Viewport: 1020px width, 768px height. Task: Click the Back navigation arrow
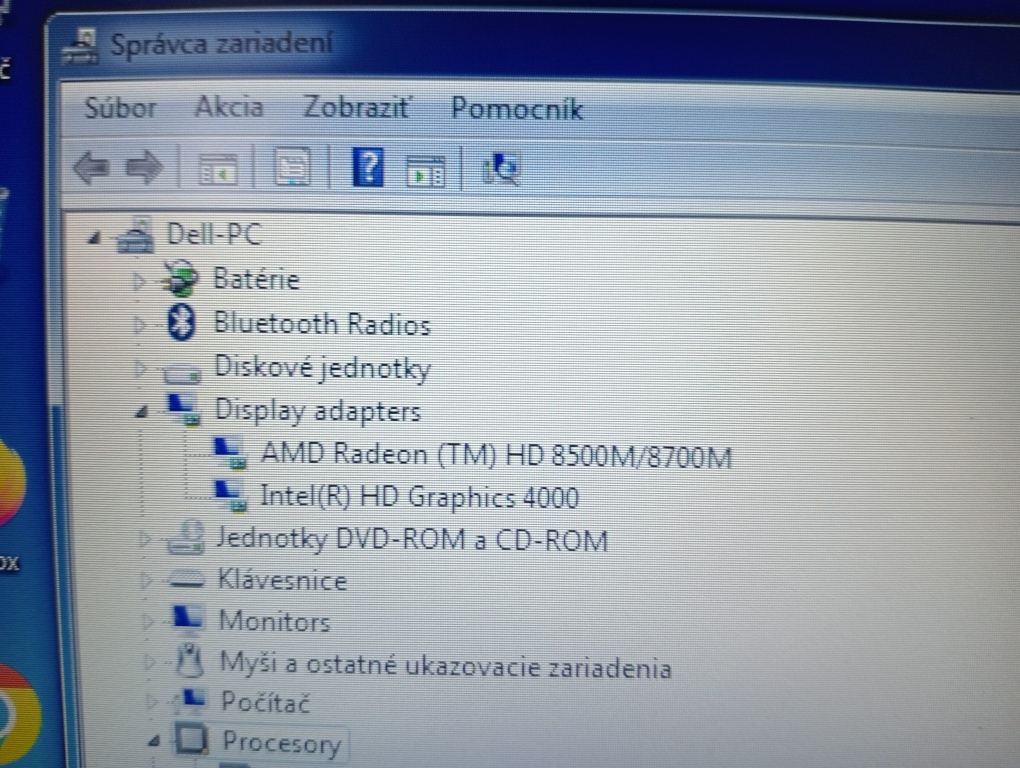click(89, 168)
